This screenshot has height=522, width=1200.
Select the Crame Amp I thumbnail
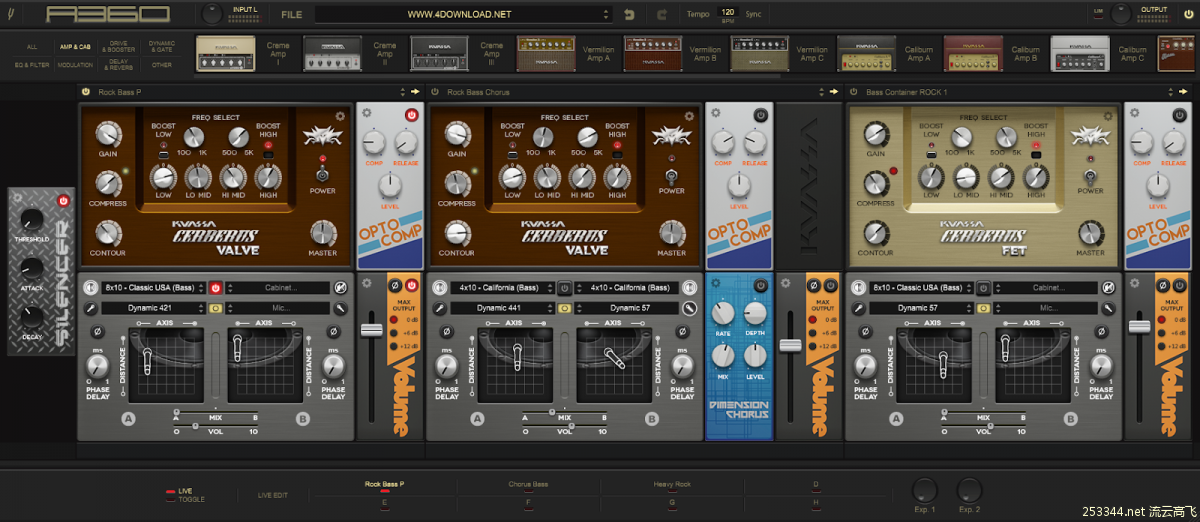(225, 54)
